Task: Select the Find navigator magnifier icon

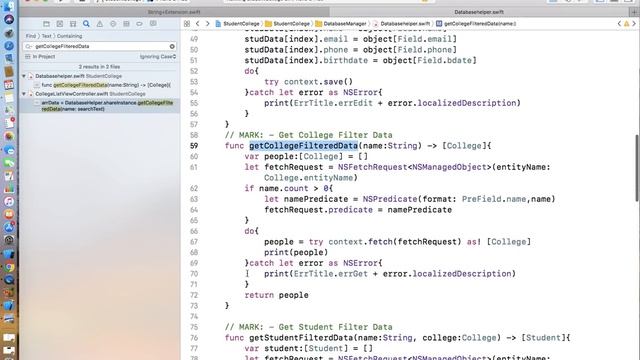Action: [x=86, y=24]
